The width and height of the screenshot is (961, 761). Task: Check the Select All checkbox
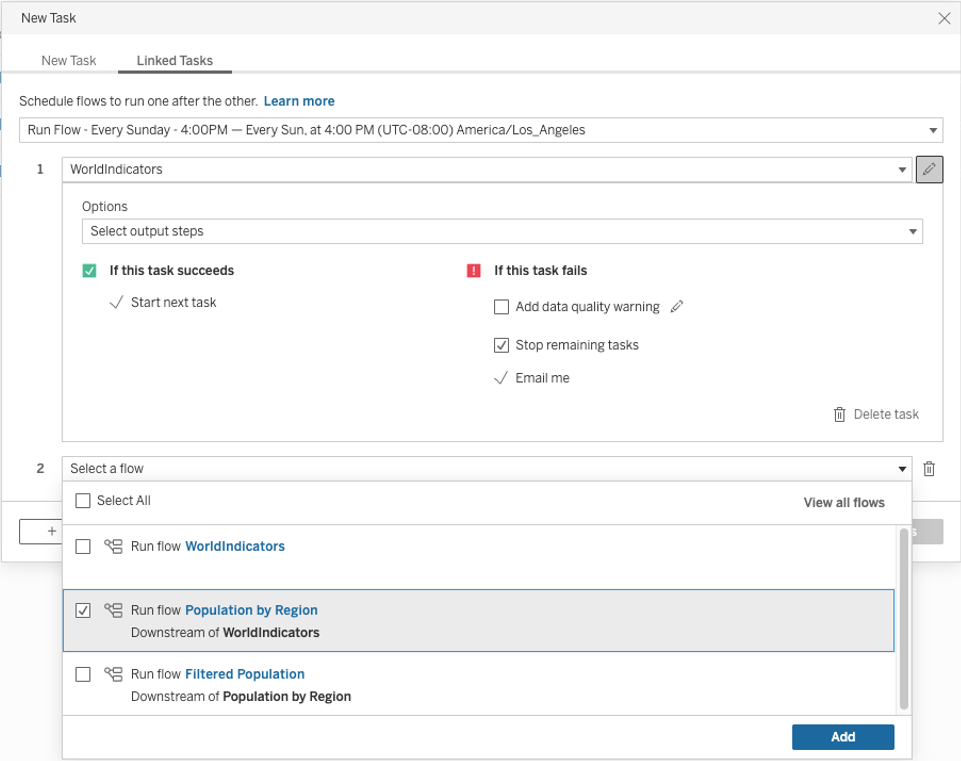(x=83, y=501)
